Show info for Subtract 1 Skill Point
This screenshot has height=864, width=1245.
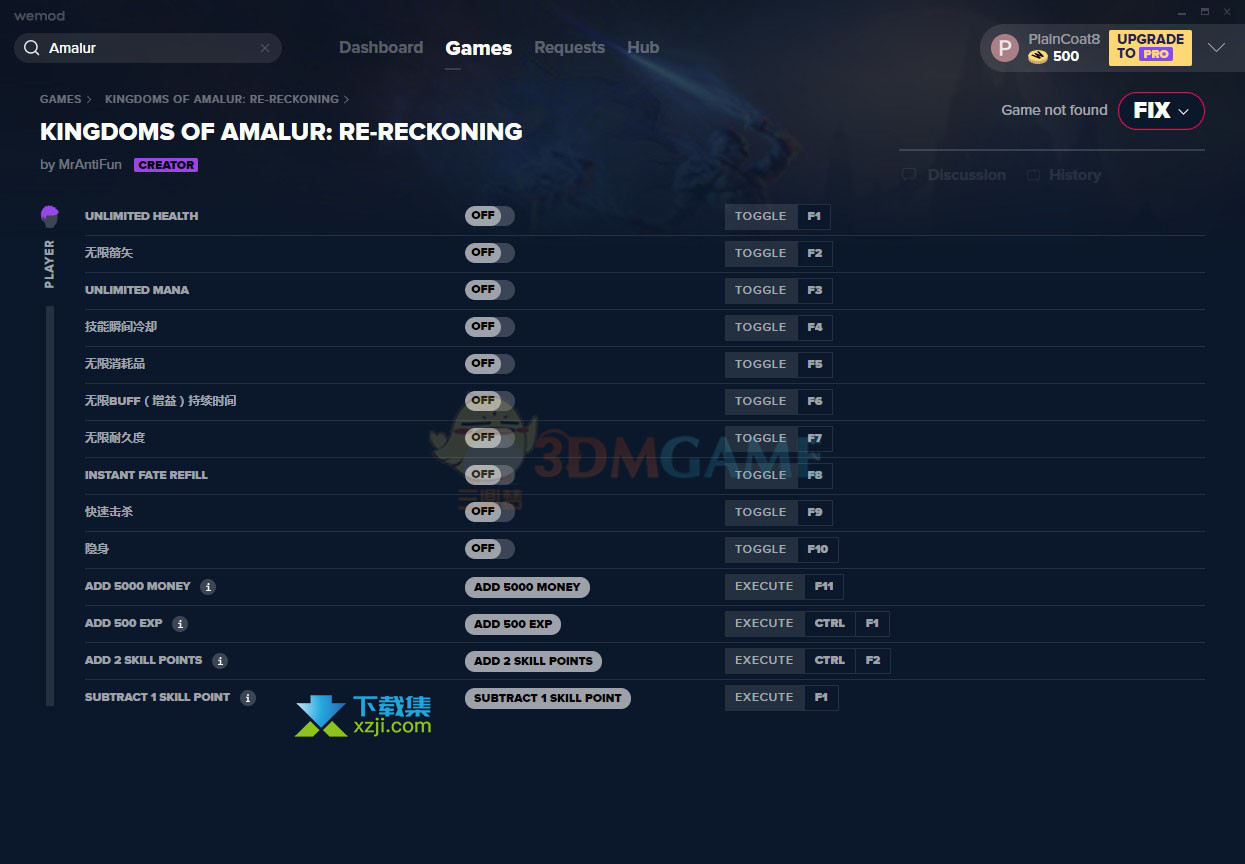pyautogui.click(x=248, y=698)
